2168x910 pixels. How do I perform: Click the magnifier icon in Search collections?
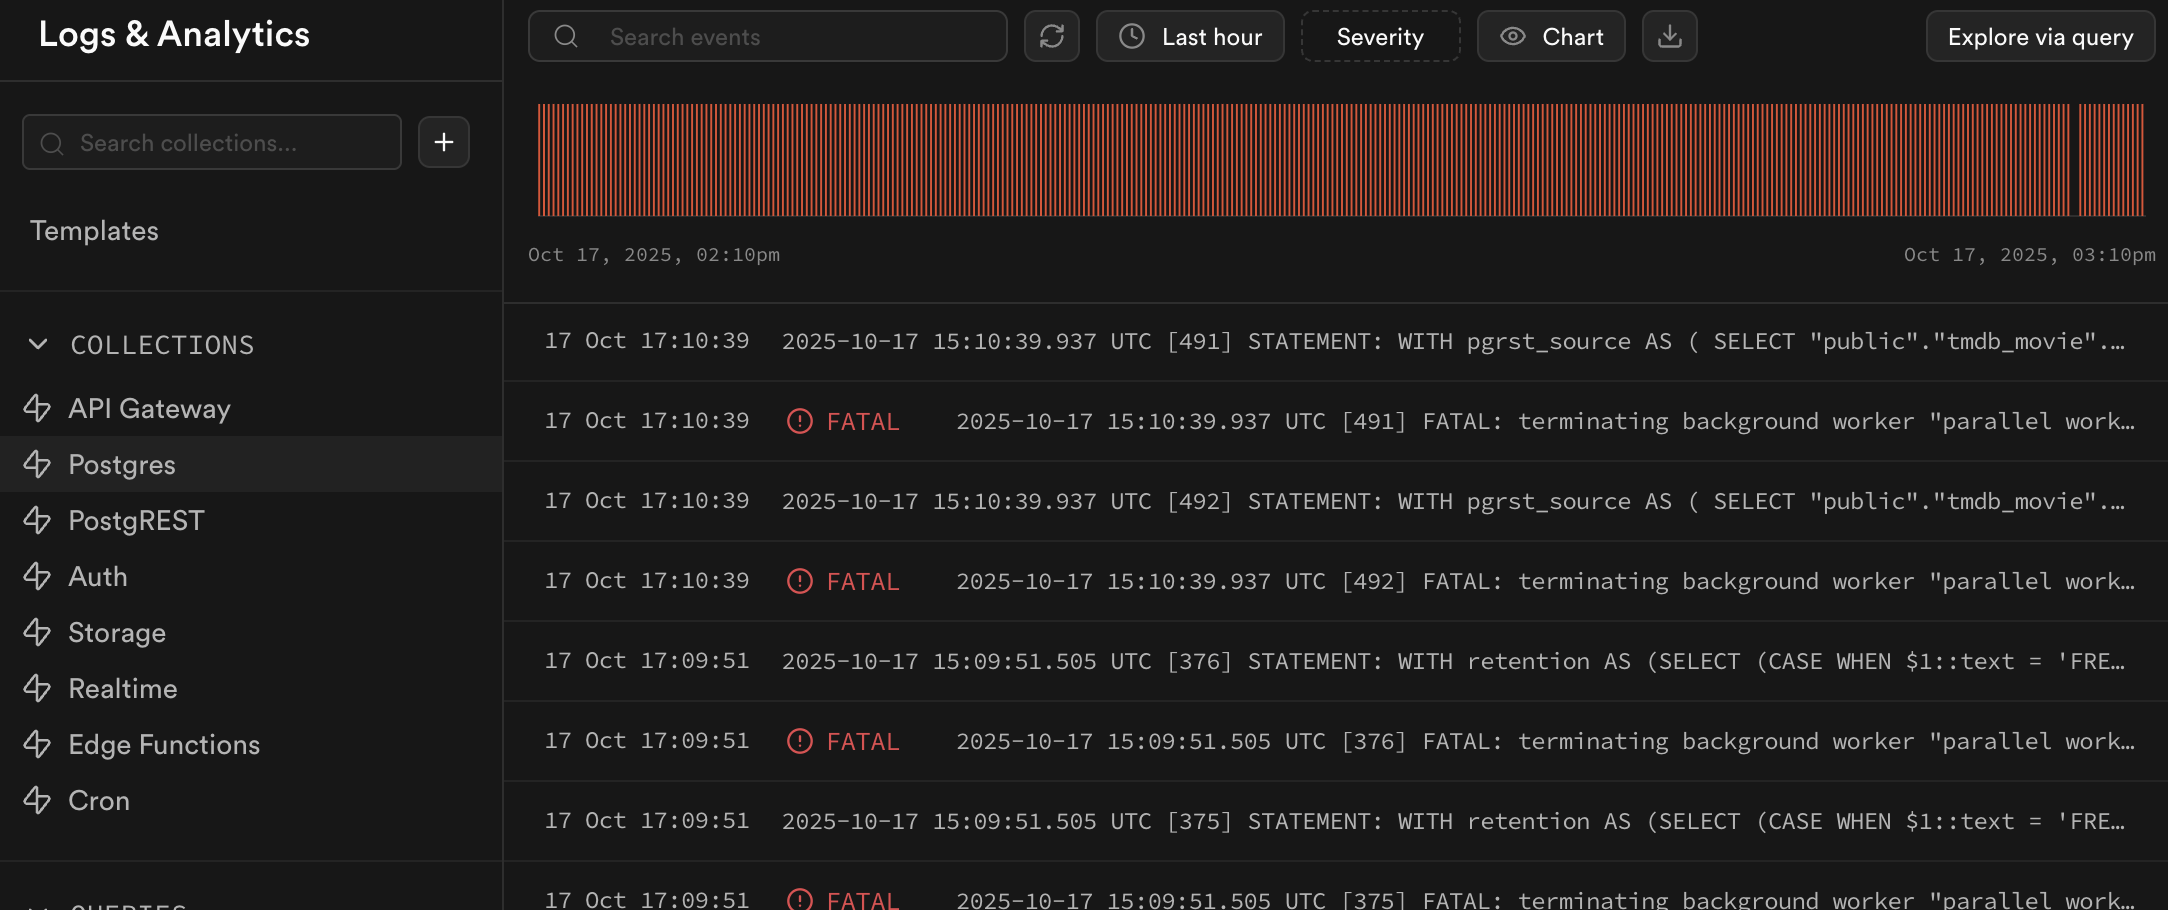point(52,143)
